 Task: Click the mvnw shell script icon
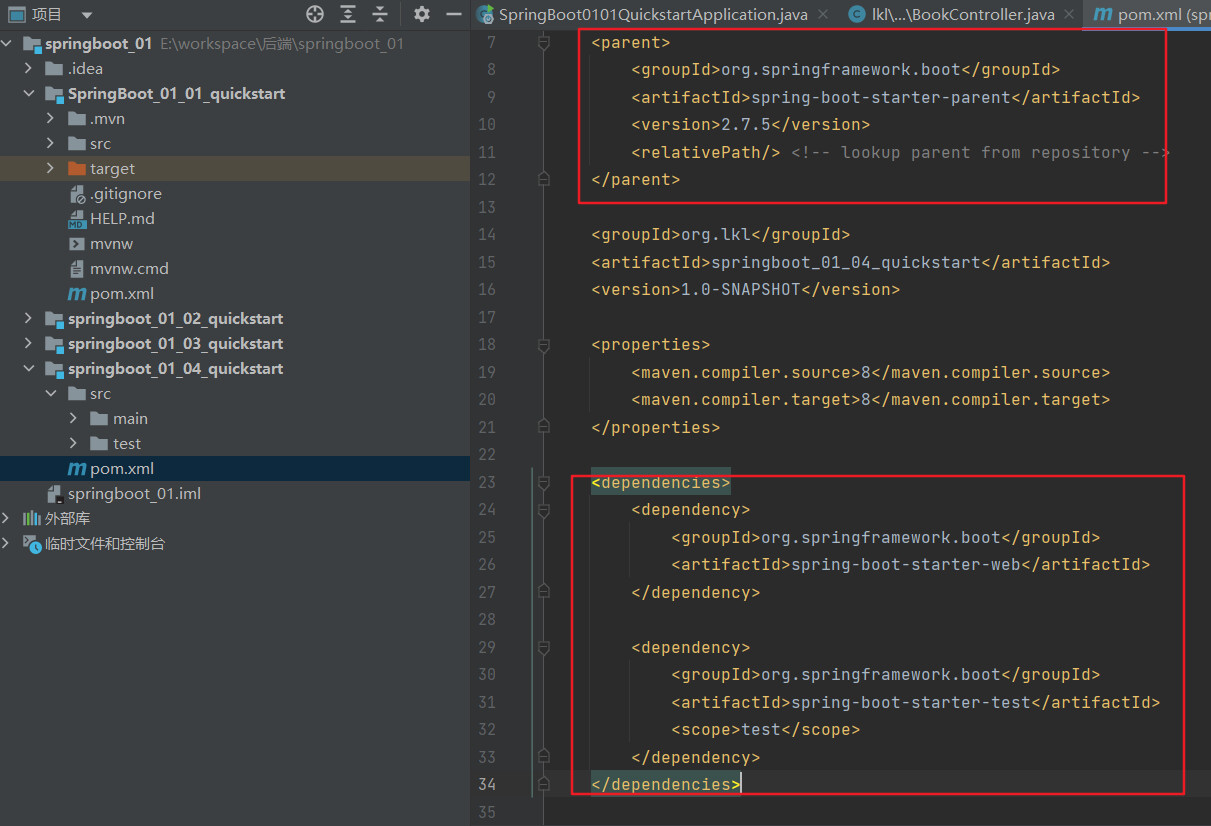coord(77,244)
